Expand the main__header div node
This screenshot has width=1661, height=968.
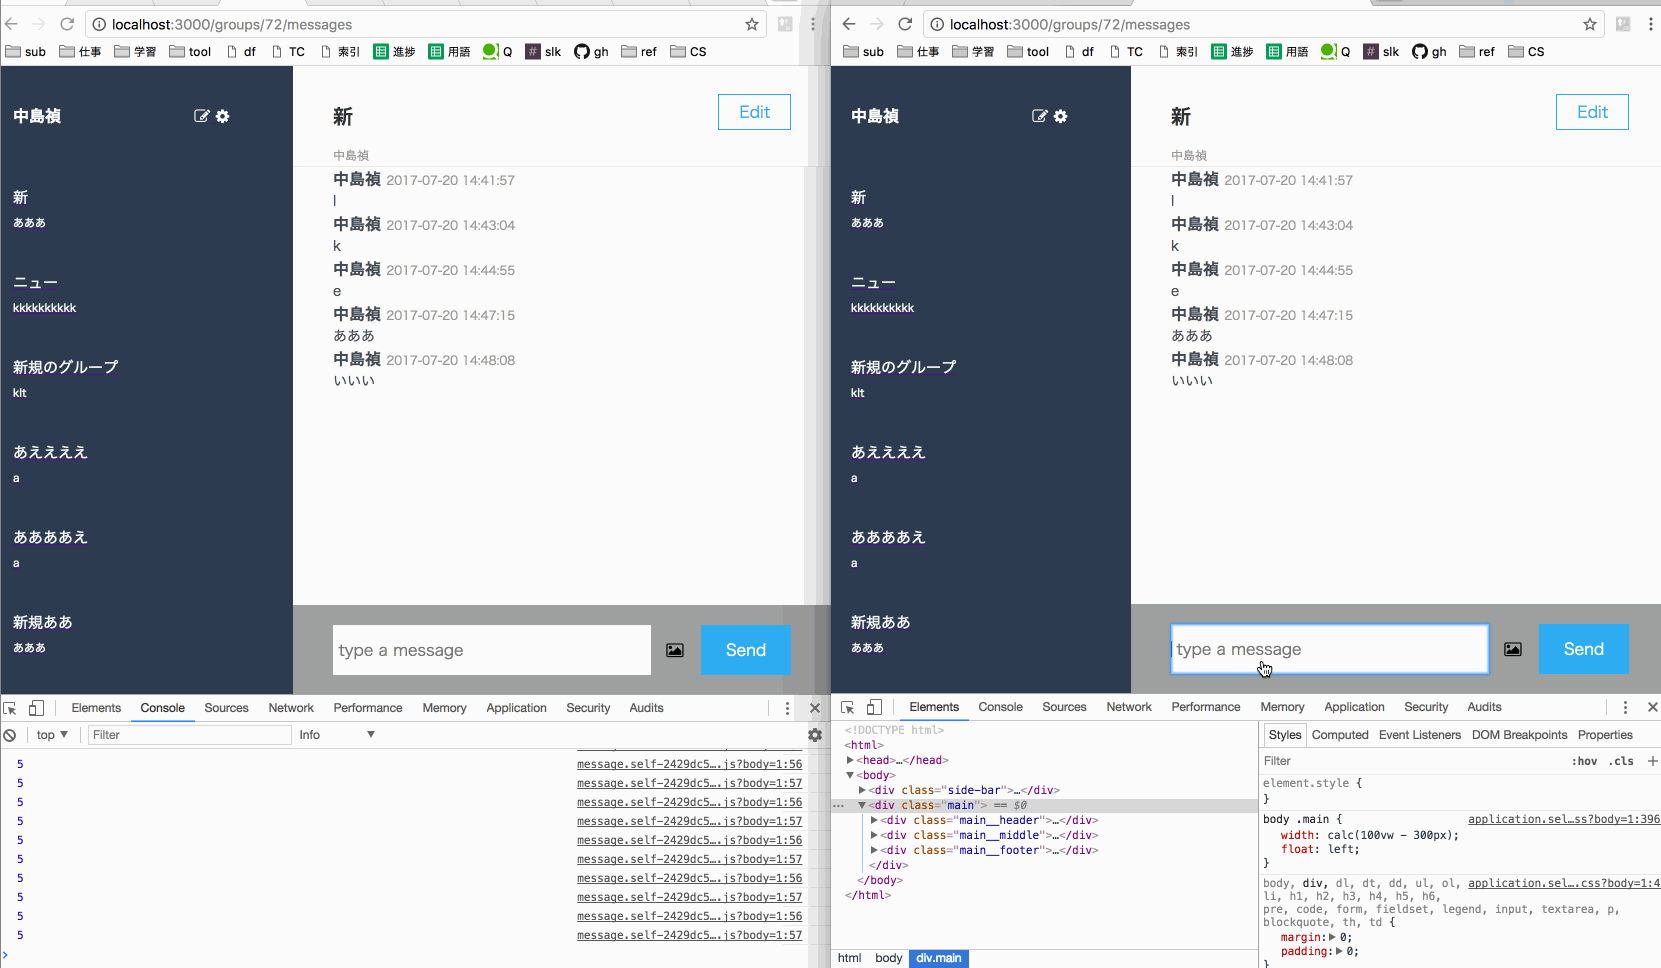coord(874,820)
